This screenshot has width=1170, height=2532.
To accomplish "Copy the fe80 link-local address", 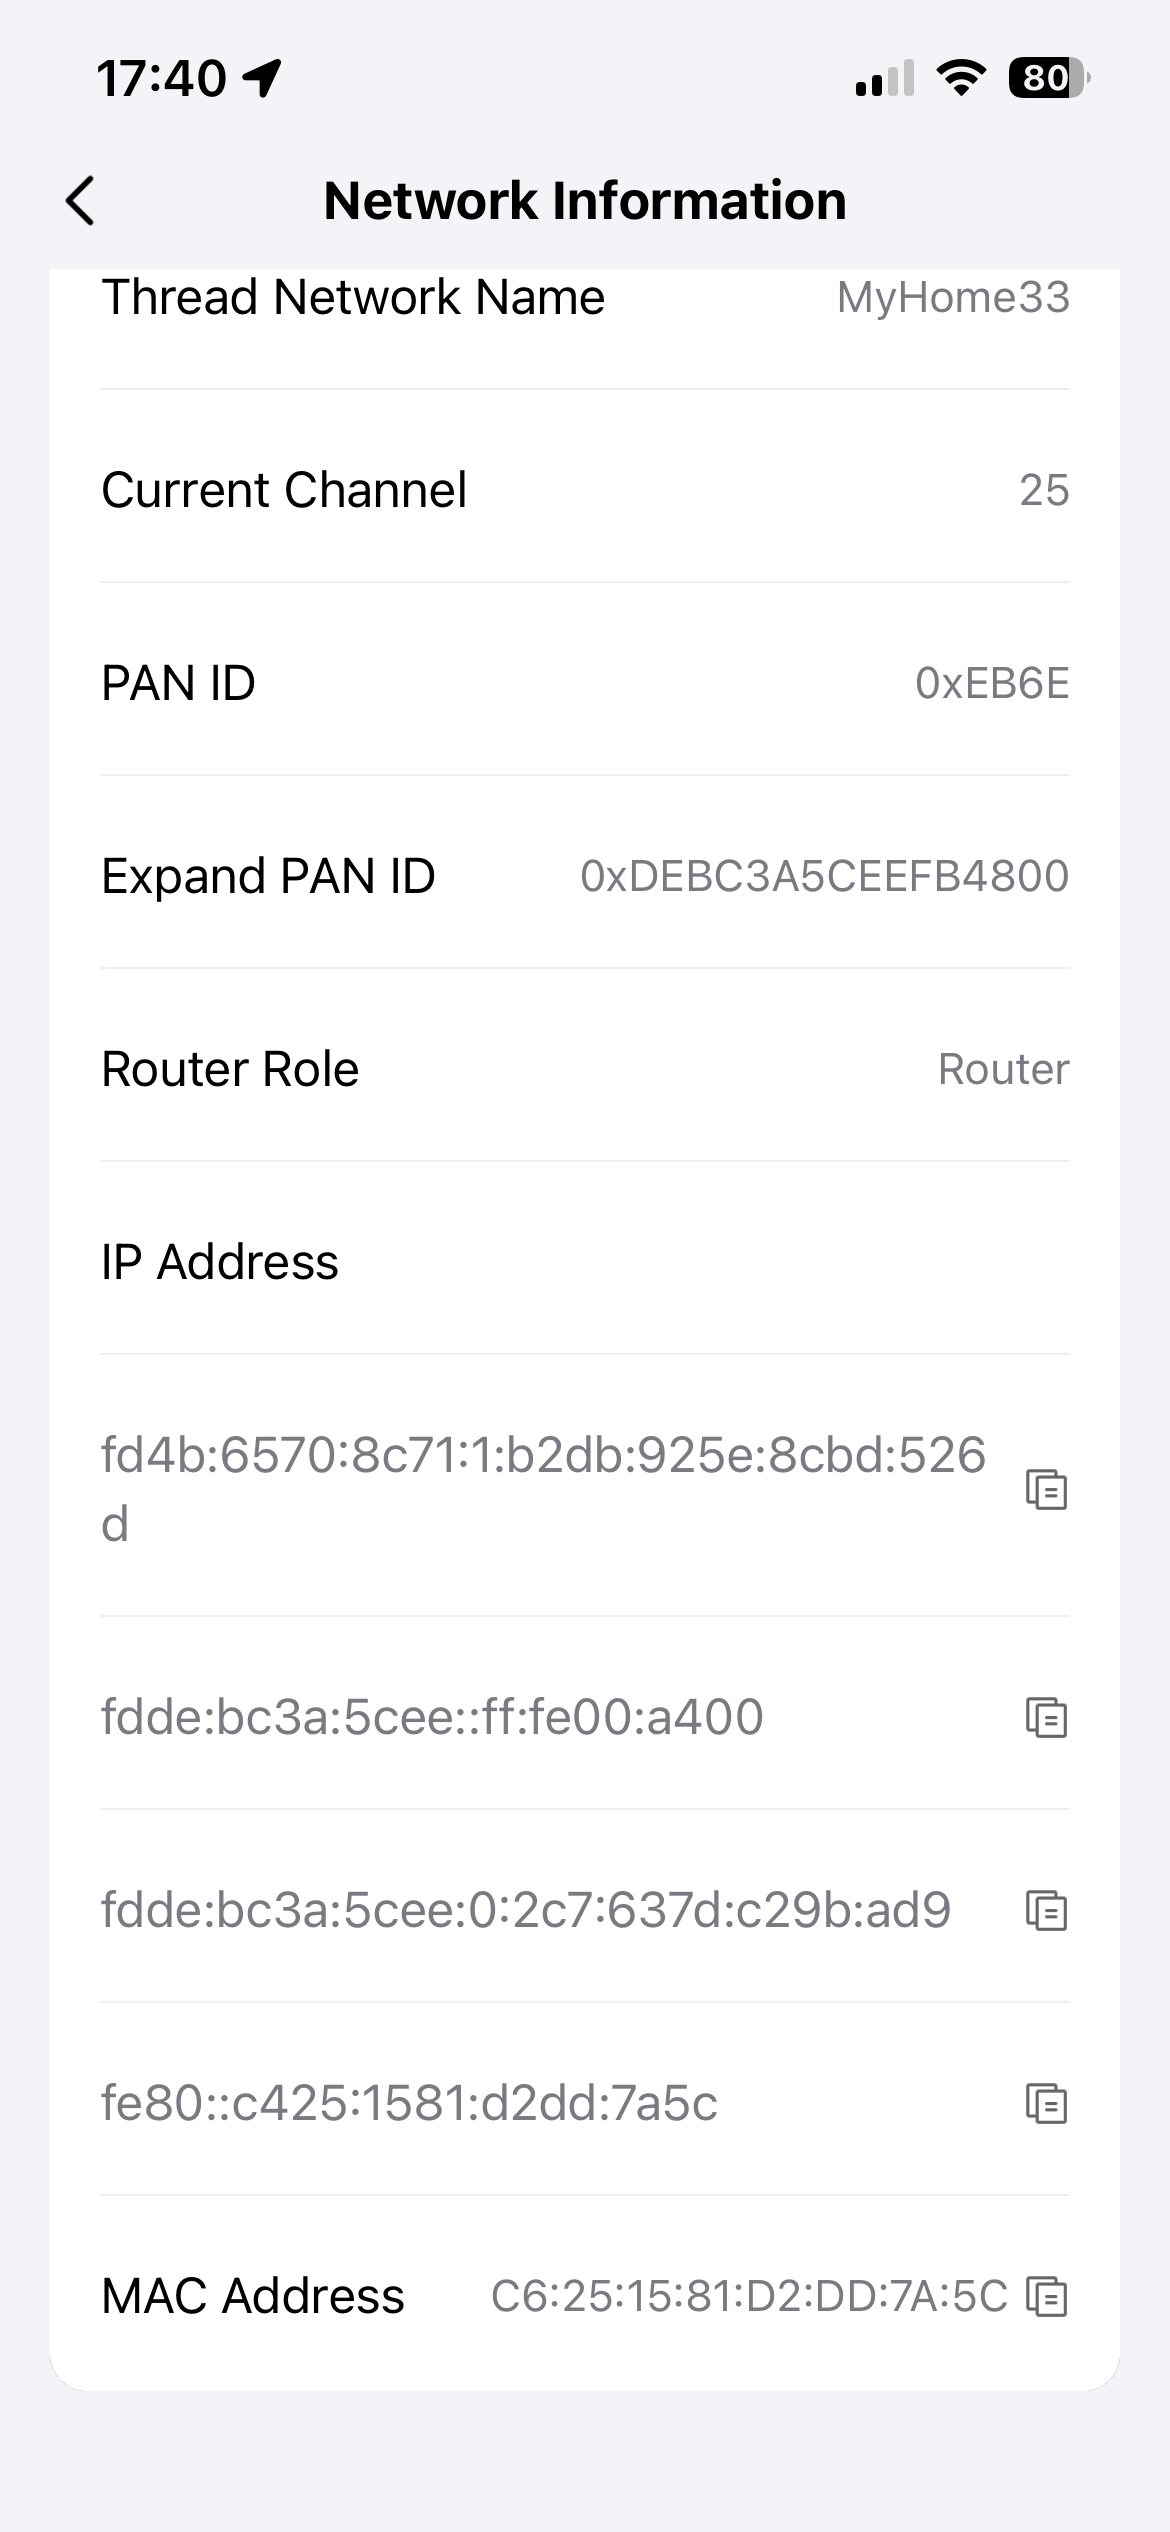I will tap(1046, 2104).
